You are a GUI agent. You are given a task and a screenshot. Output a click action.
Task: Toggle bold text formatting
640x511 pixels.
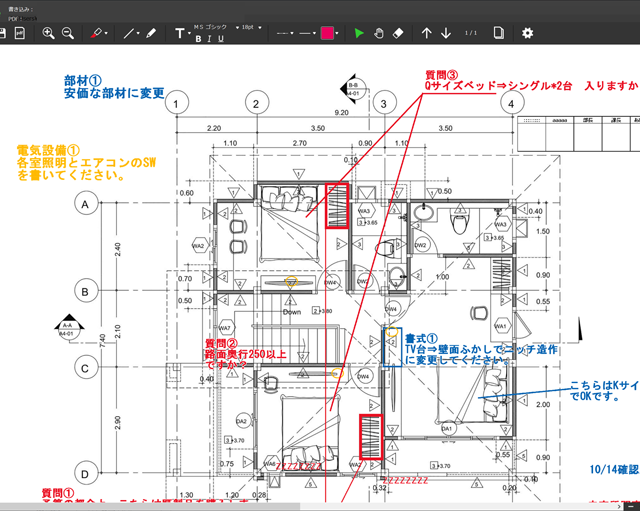point(198,39)
